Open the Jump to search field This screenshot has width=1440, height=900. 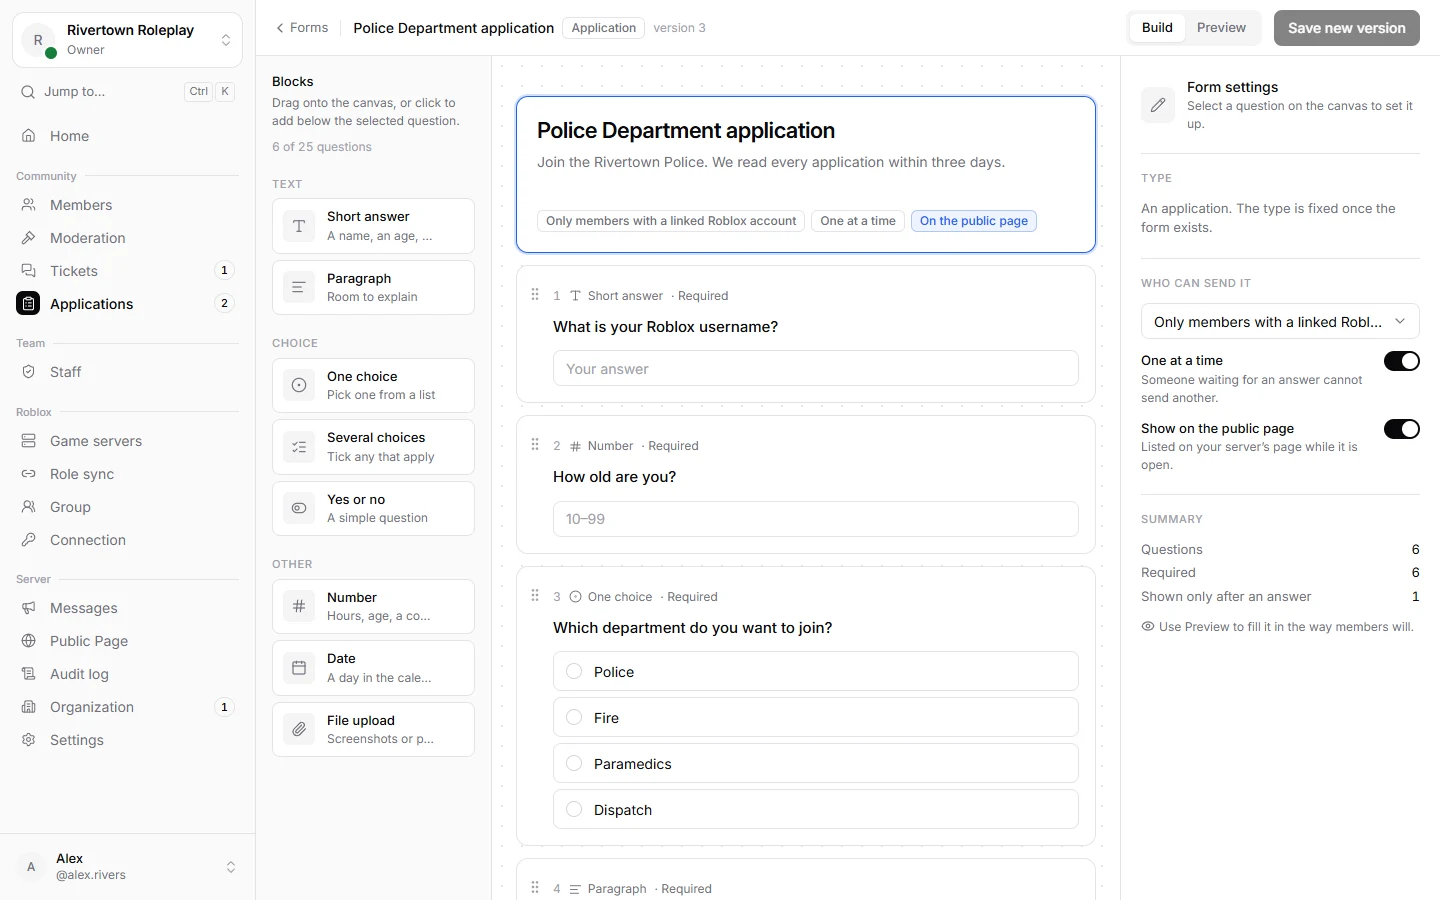[x=127, y=91]
